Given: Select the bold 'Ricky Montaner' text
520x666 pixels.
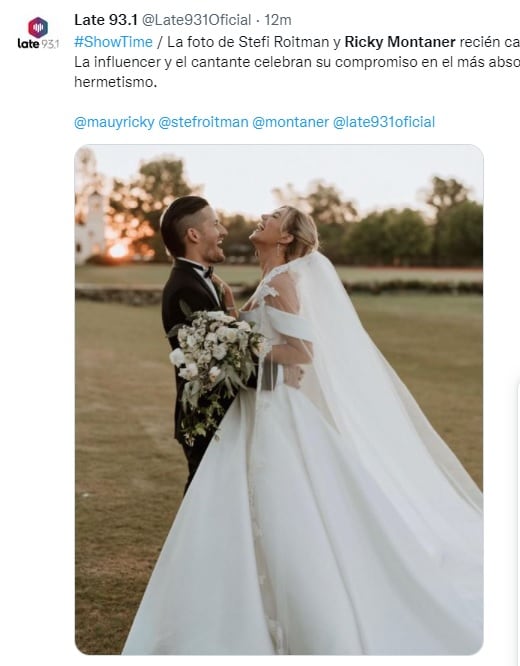Looking at the screenshot, I should 400,42.
